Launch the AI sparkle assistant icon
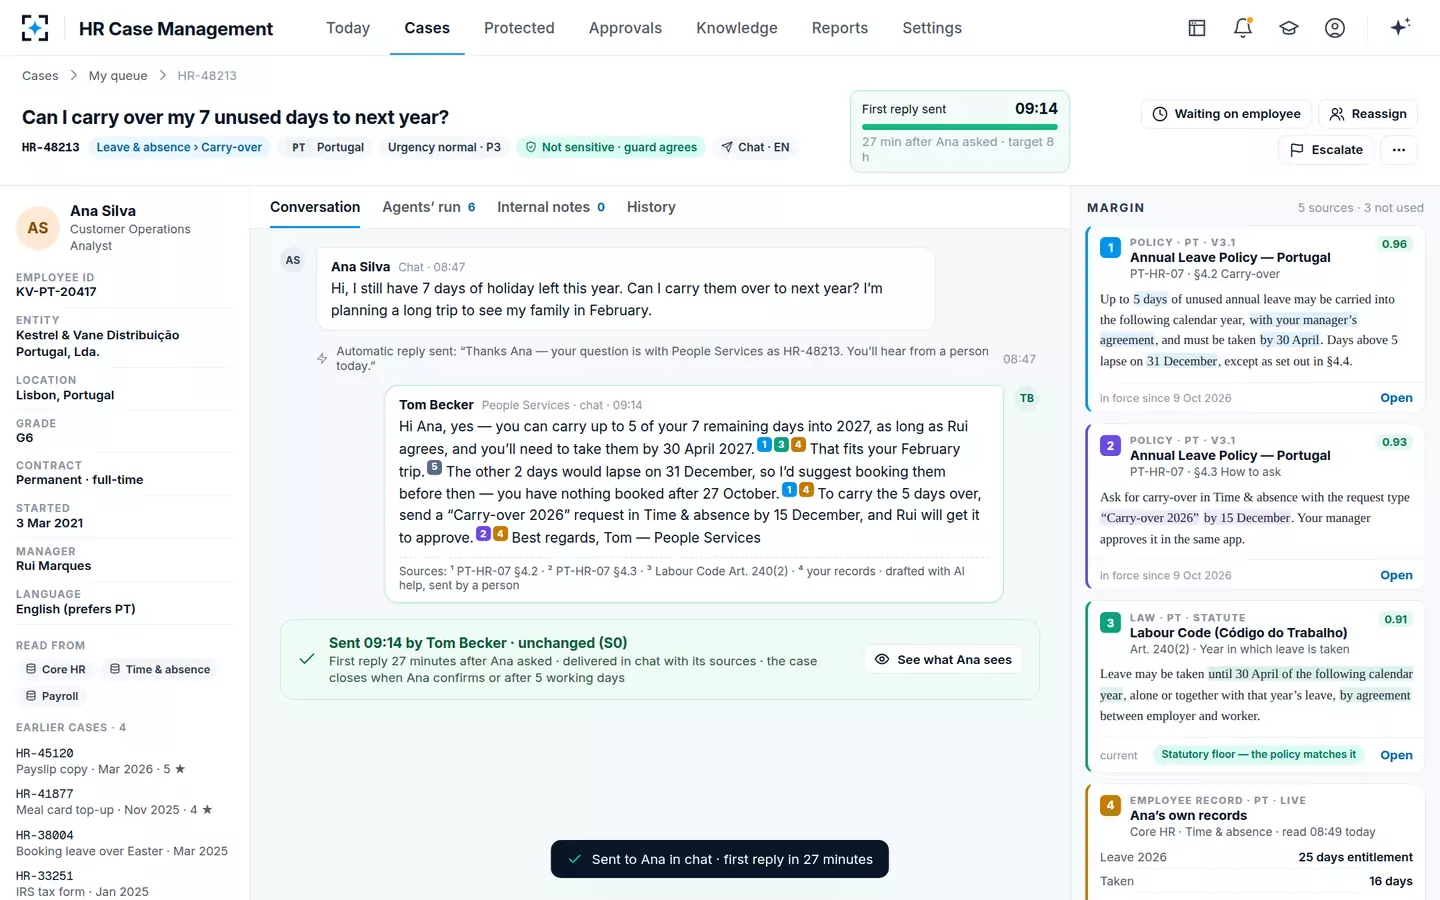1440x900 pixels. pyautogui.click(x=1400, y=27)
